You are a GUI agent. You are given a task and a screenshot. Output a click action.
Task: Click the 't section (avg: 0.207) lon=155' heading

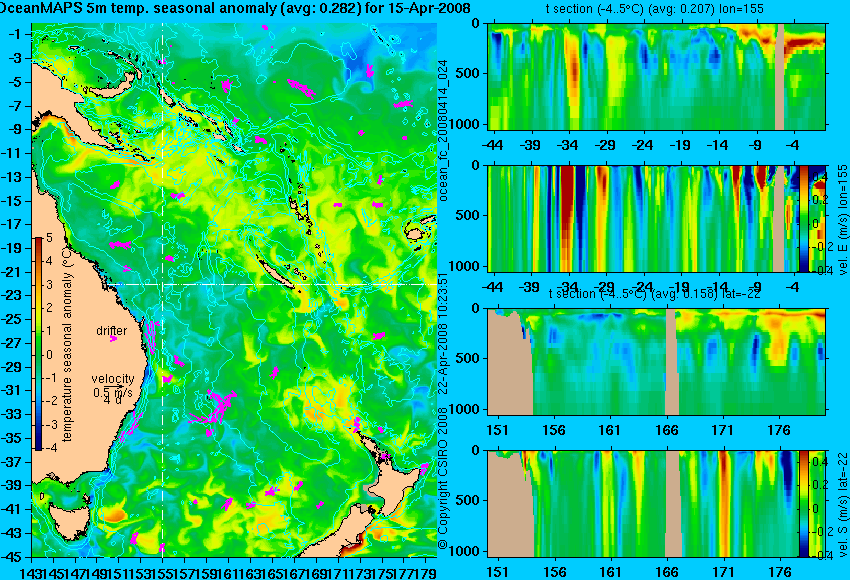pyautogui.click(x=655, y=9)
